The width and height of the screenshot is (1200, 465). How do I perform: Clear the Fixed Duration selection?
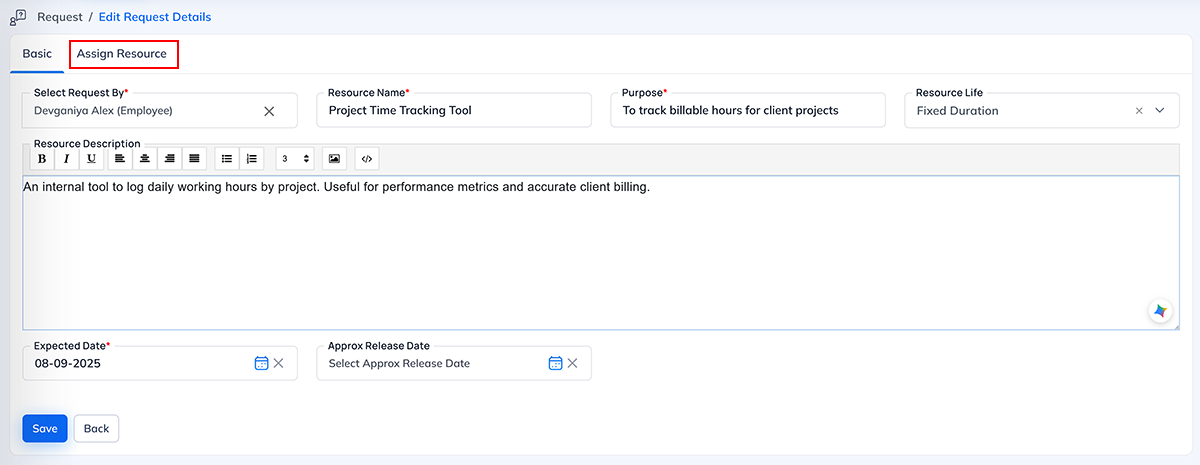coord(1139,111)
